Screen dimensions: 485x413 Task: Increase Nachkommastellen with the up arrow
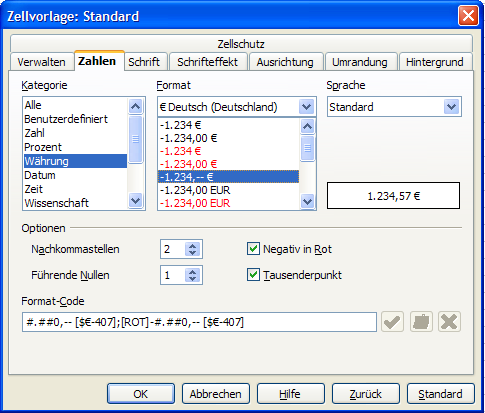click(x=192, y=246)
